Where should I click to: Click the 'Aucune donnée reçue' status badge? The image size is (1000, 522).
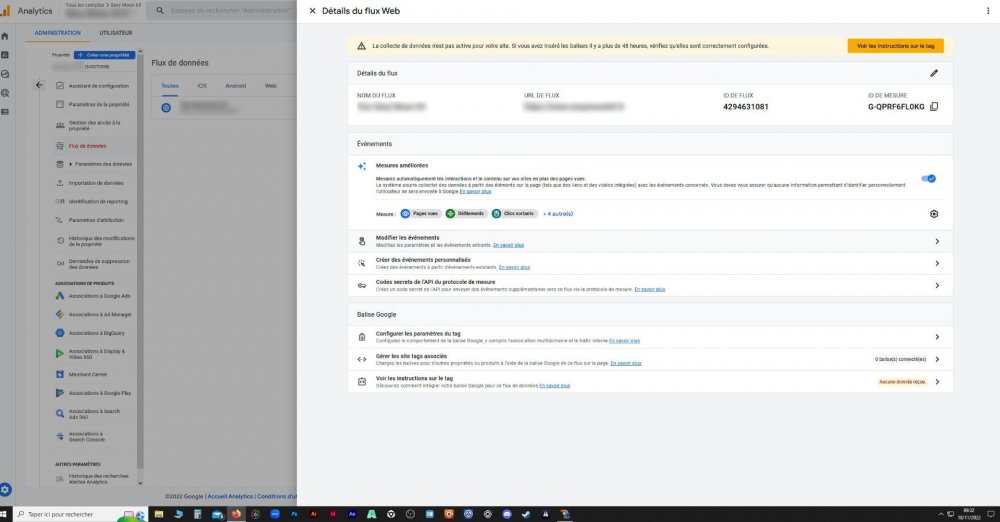[902, 382]
